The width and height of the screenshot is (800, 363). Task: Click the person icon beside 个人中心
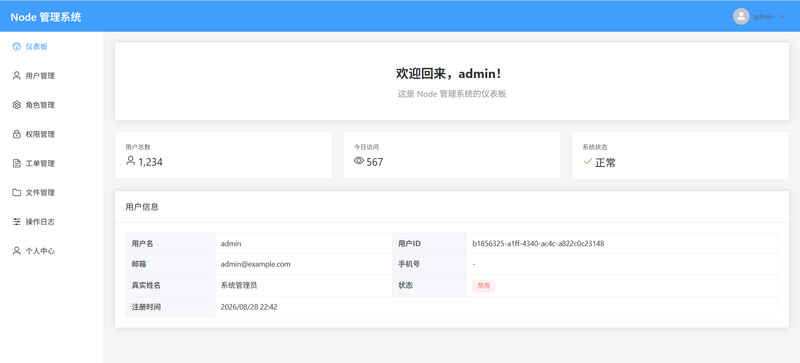[16, 251]
